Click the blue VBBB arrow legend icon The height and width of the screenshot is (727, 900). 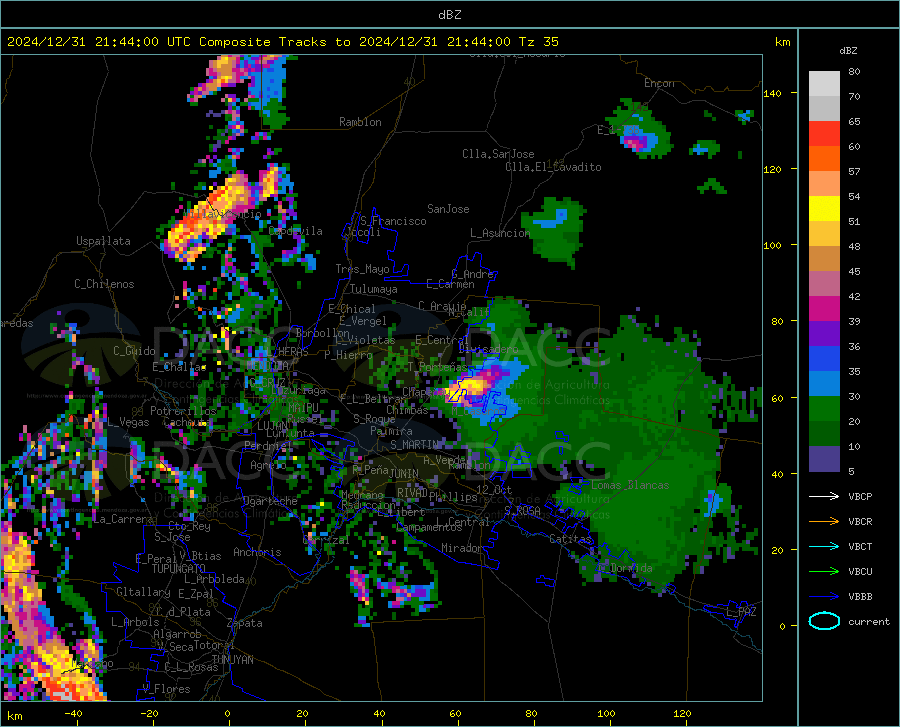point(824,597)
